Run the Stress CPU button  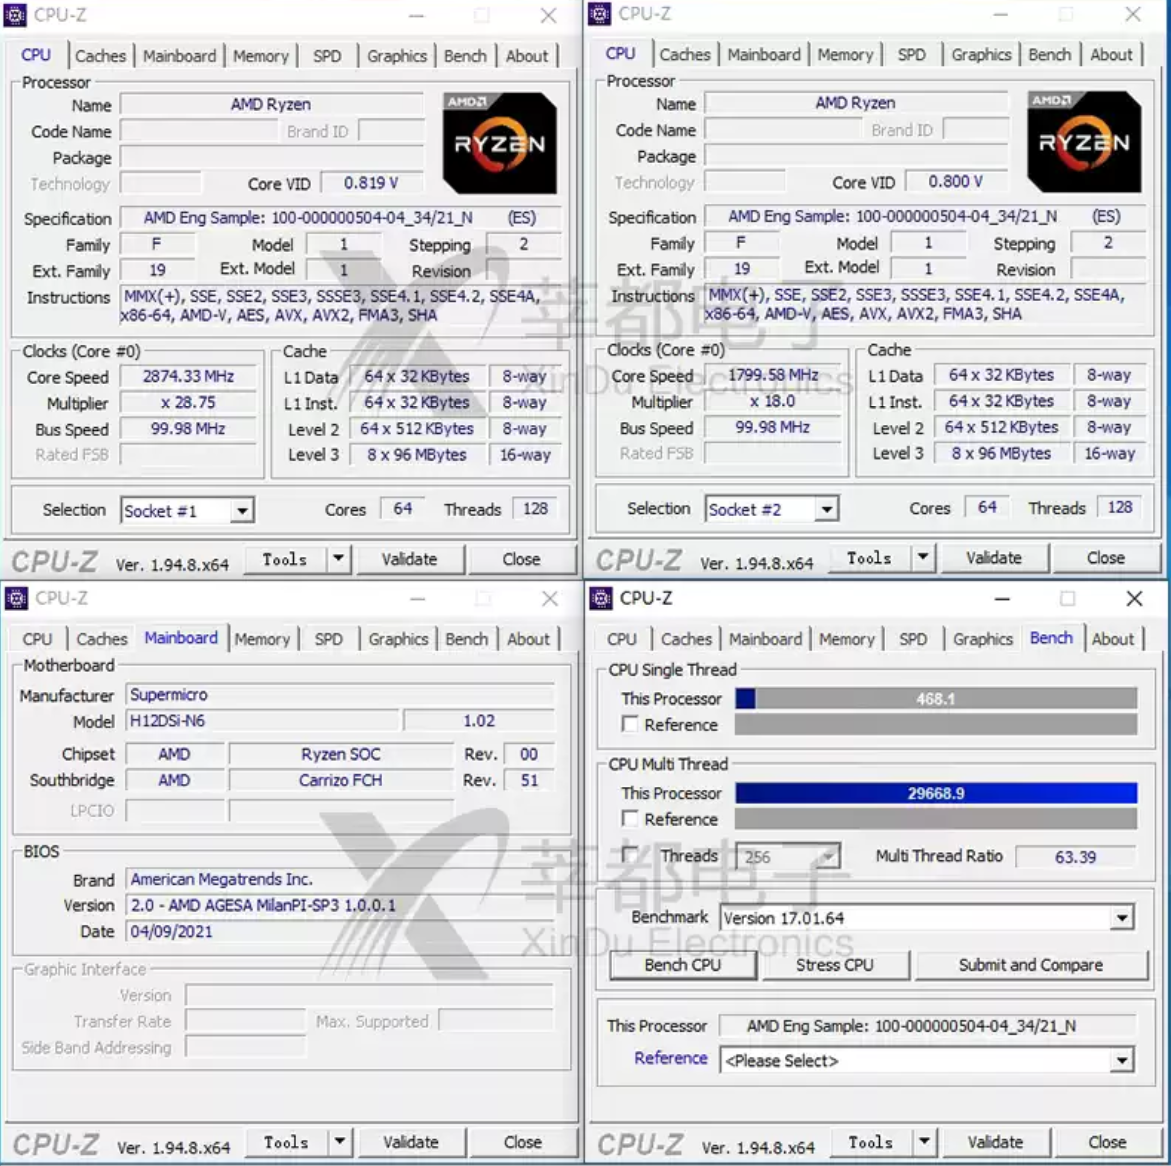pos(834,965)
